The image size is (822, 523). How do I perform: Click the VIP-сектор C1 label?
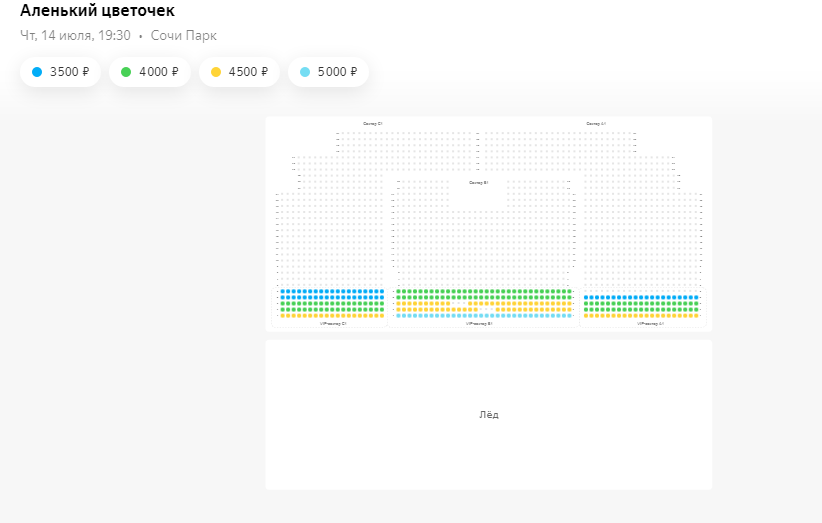coord(333,324)
